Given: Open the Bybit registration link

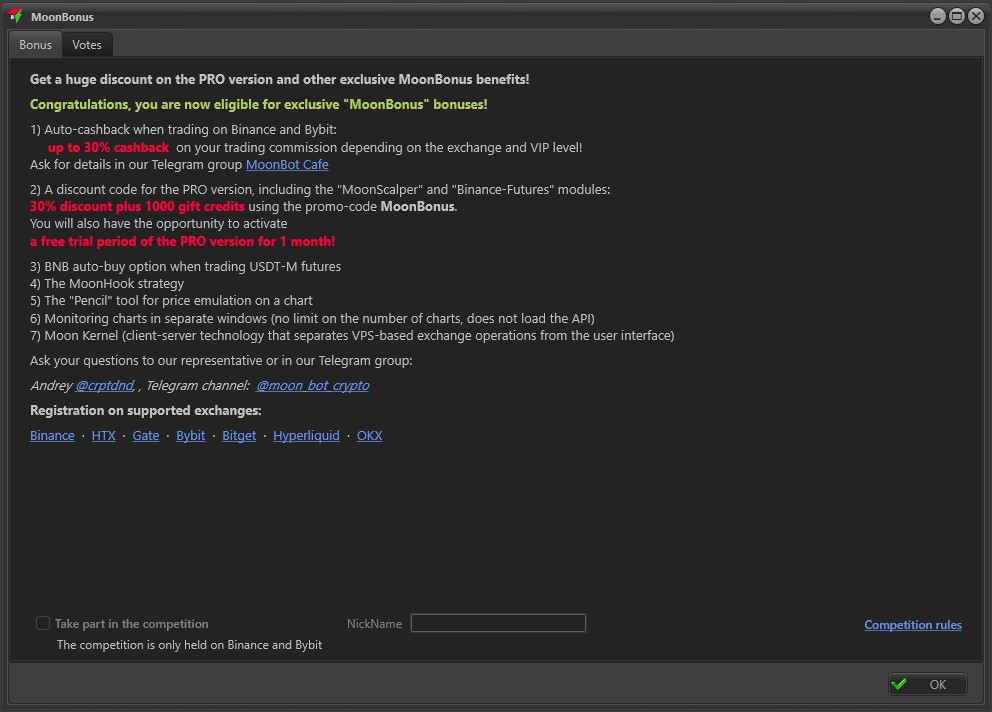Looking at the screenshot, I should coord(190,435).
